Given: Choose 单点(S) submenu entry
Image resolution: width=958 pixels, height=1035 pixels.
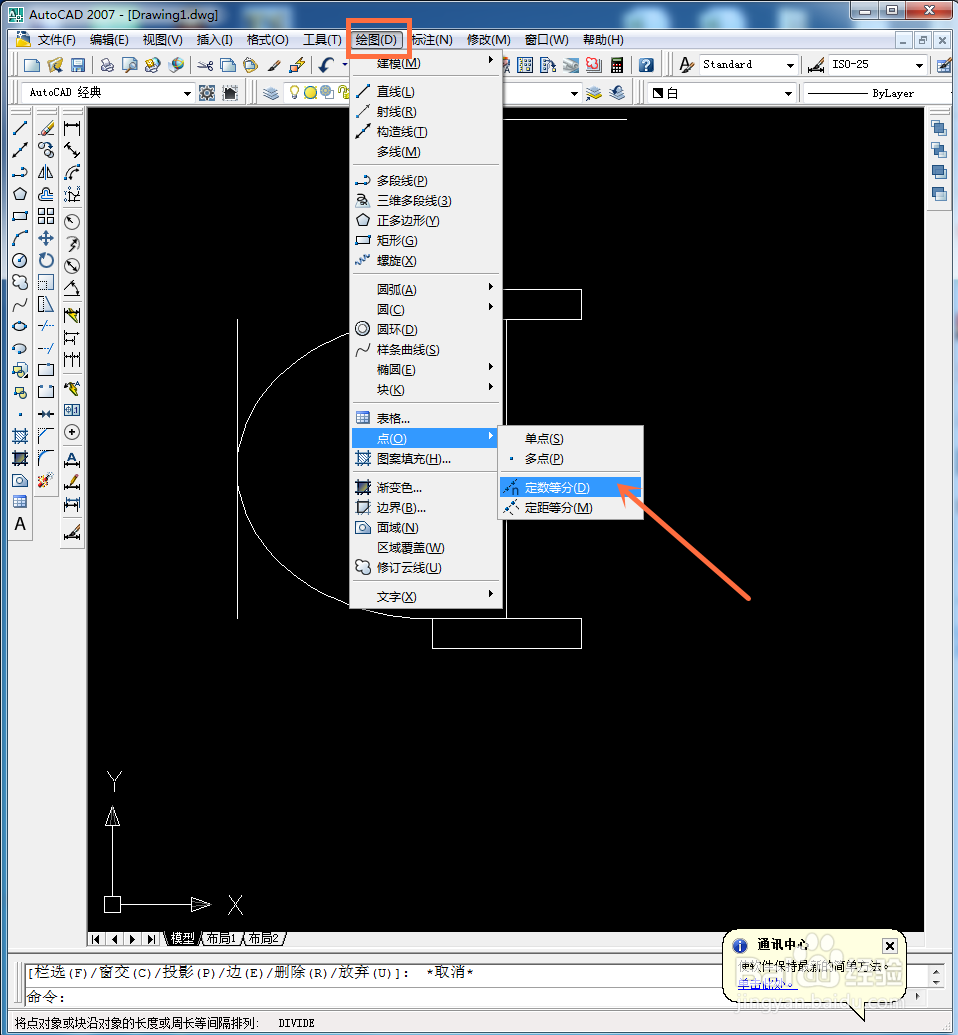Looking at the screenshot, I should [570, 439].
